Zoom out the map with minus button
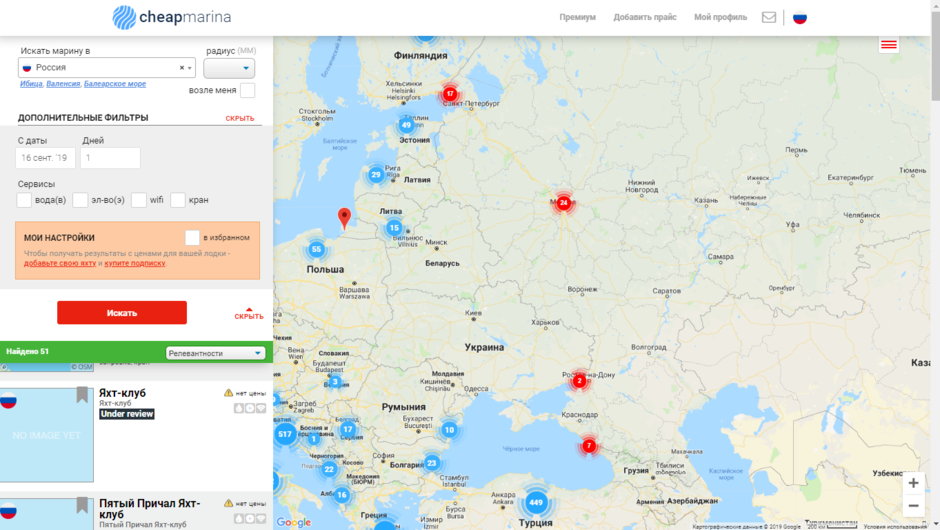The image size is (940, 530). pyautogui.click(x=913, y=506)
